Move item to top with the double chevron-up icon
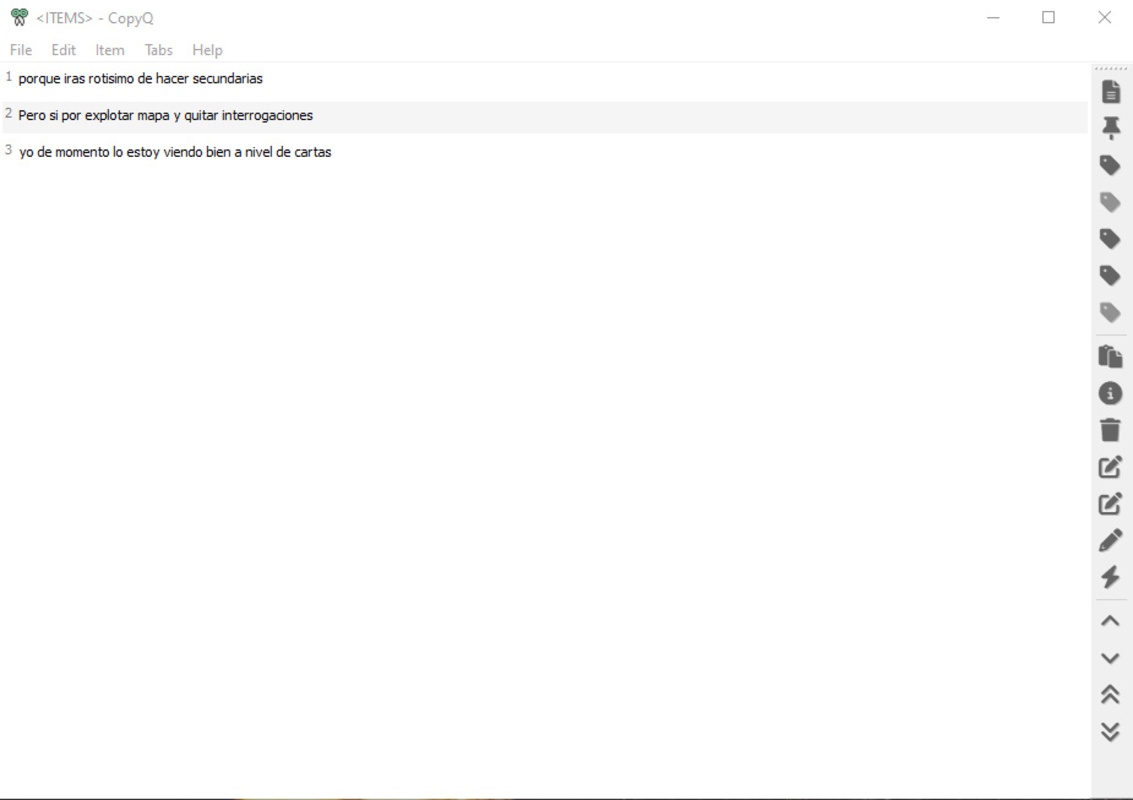This screenshot has height=800, width=1133. [1111, 694]
